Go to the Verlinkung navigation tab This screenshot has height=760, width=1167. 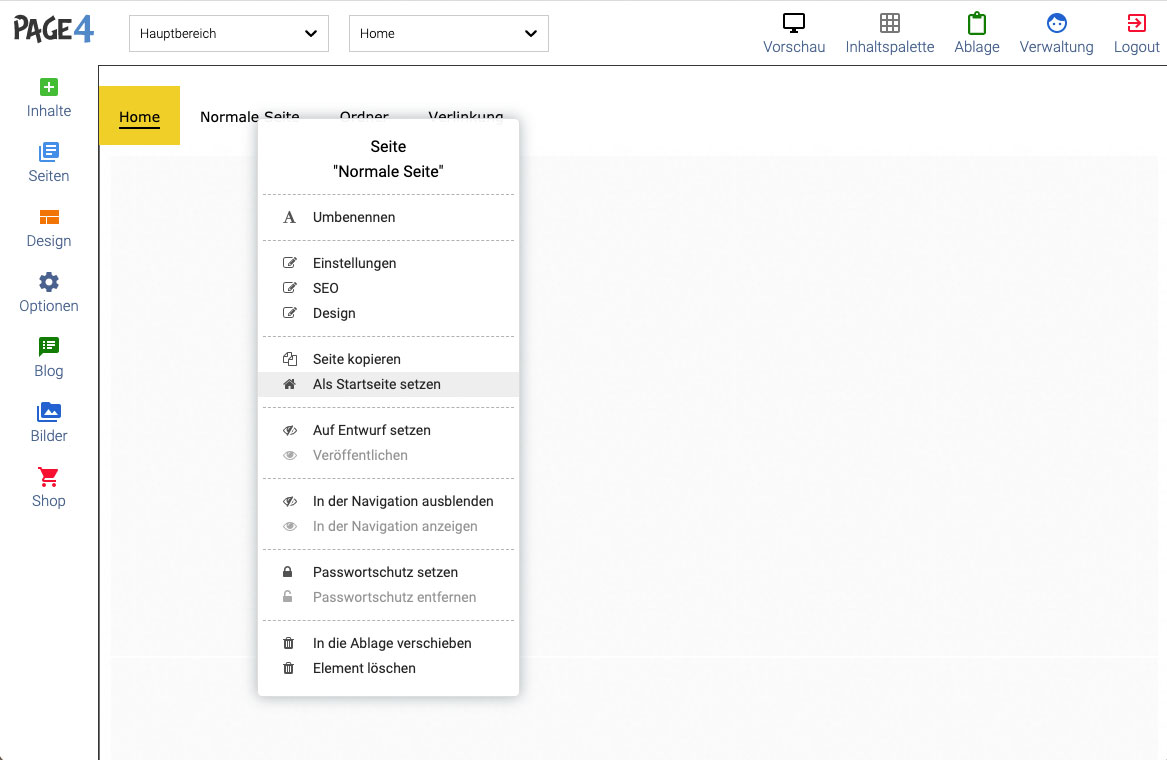(466, 115)
